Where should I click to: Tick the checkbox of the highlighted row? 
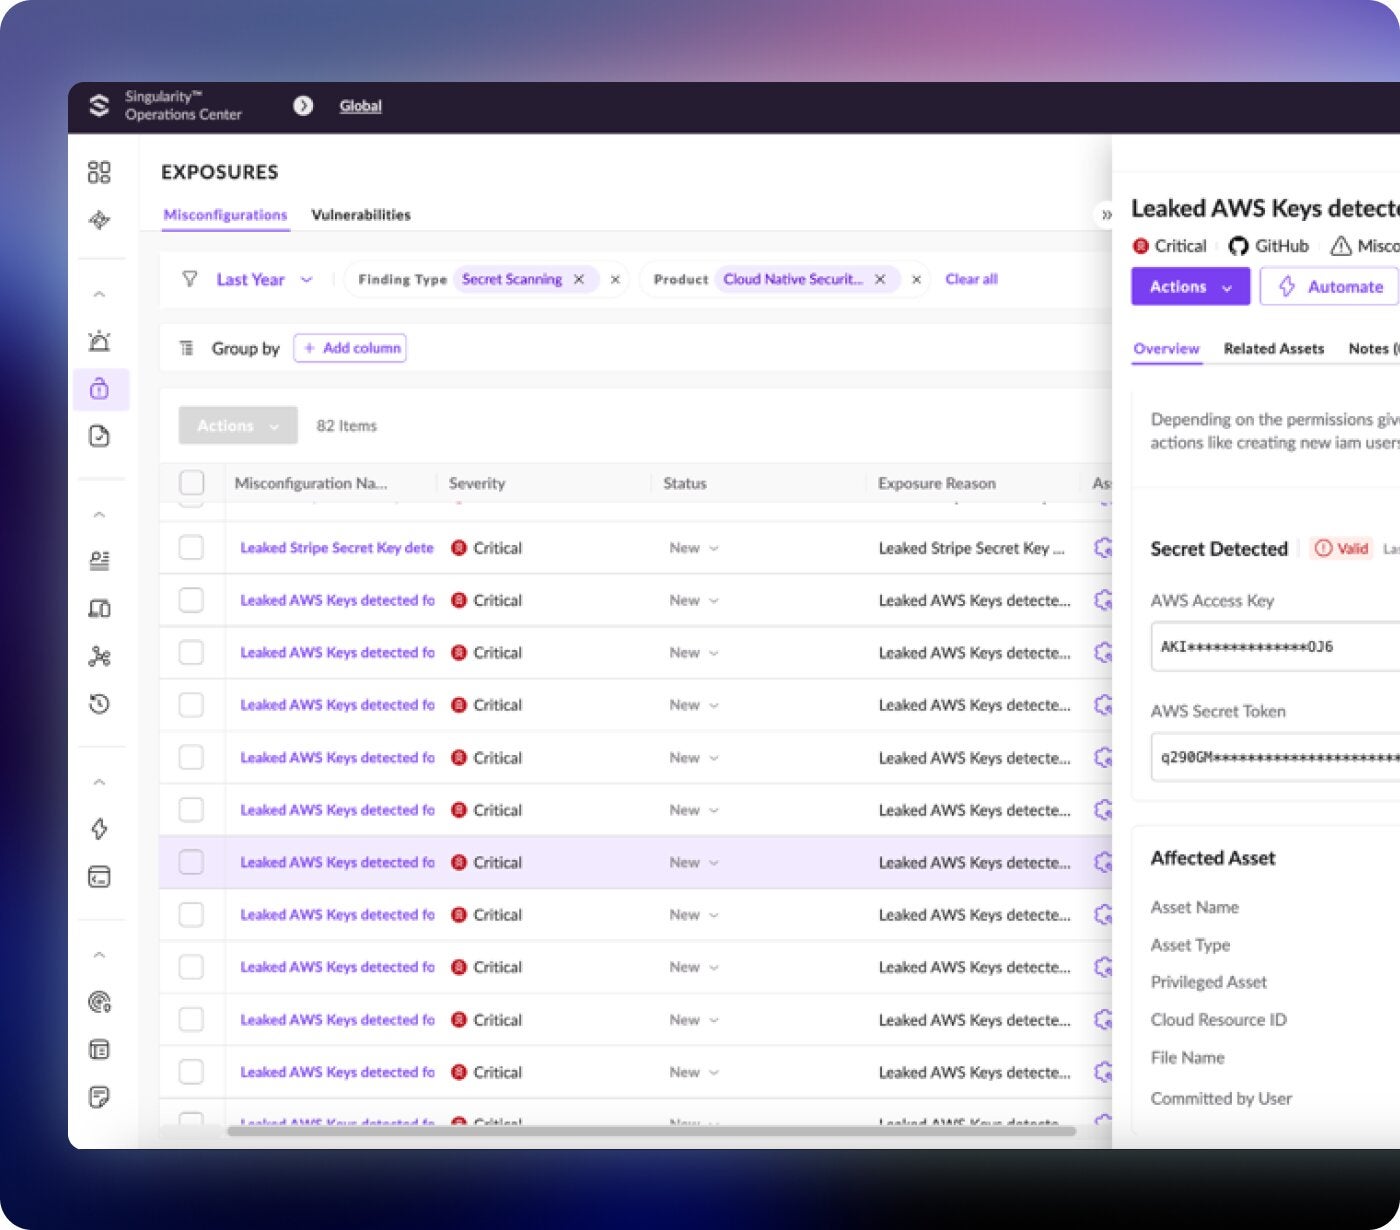191,862
